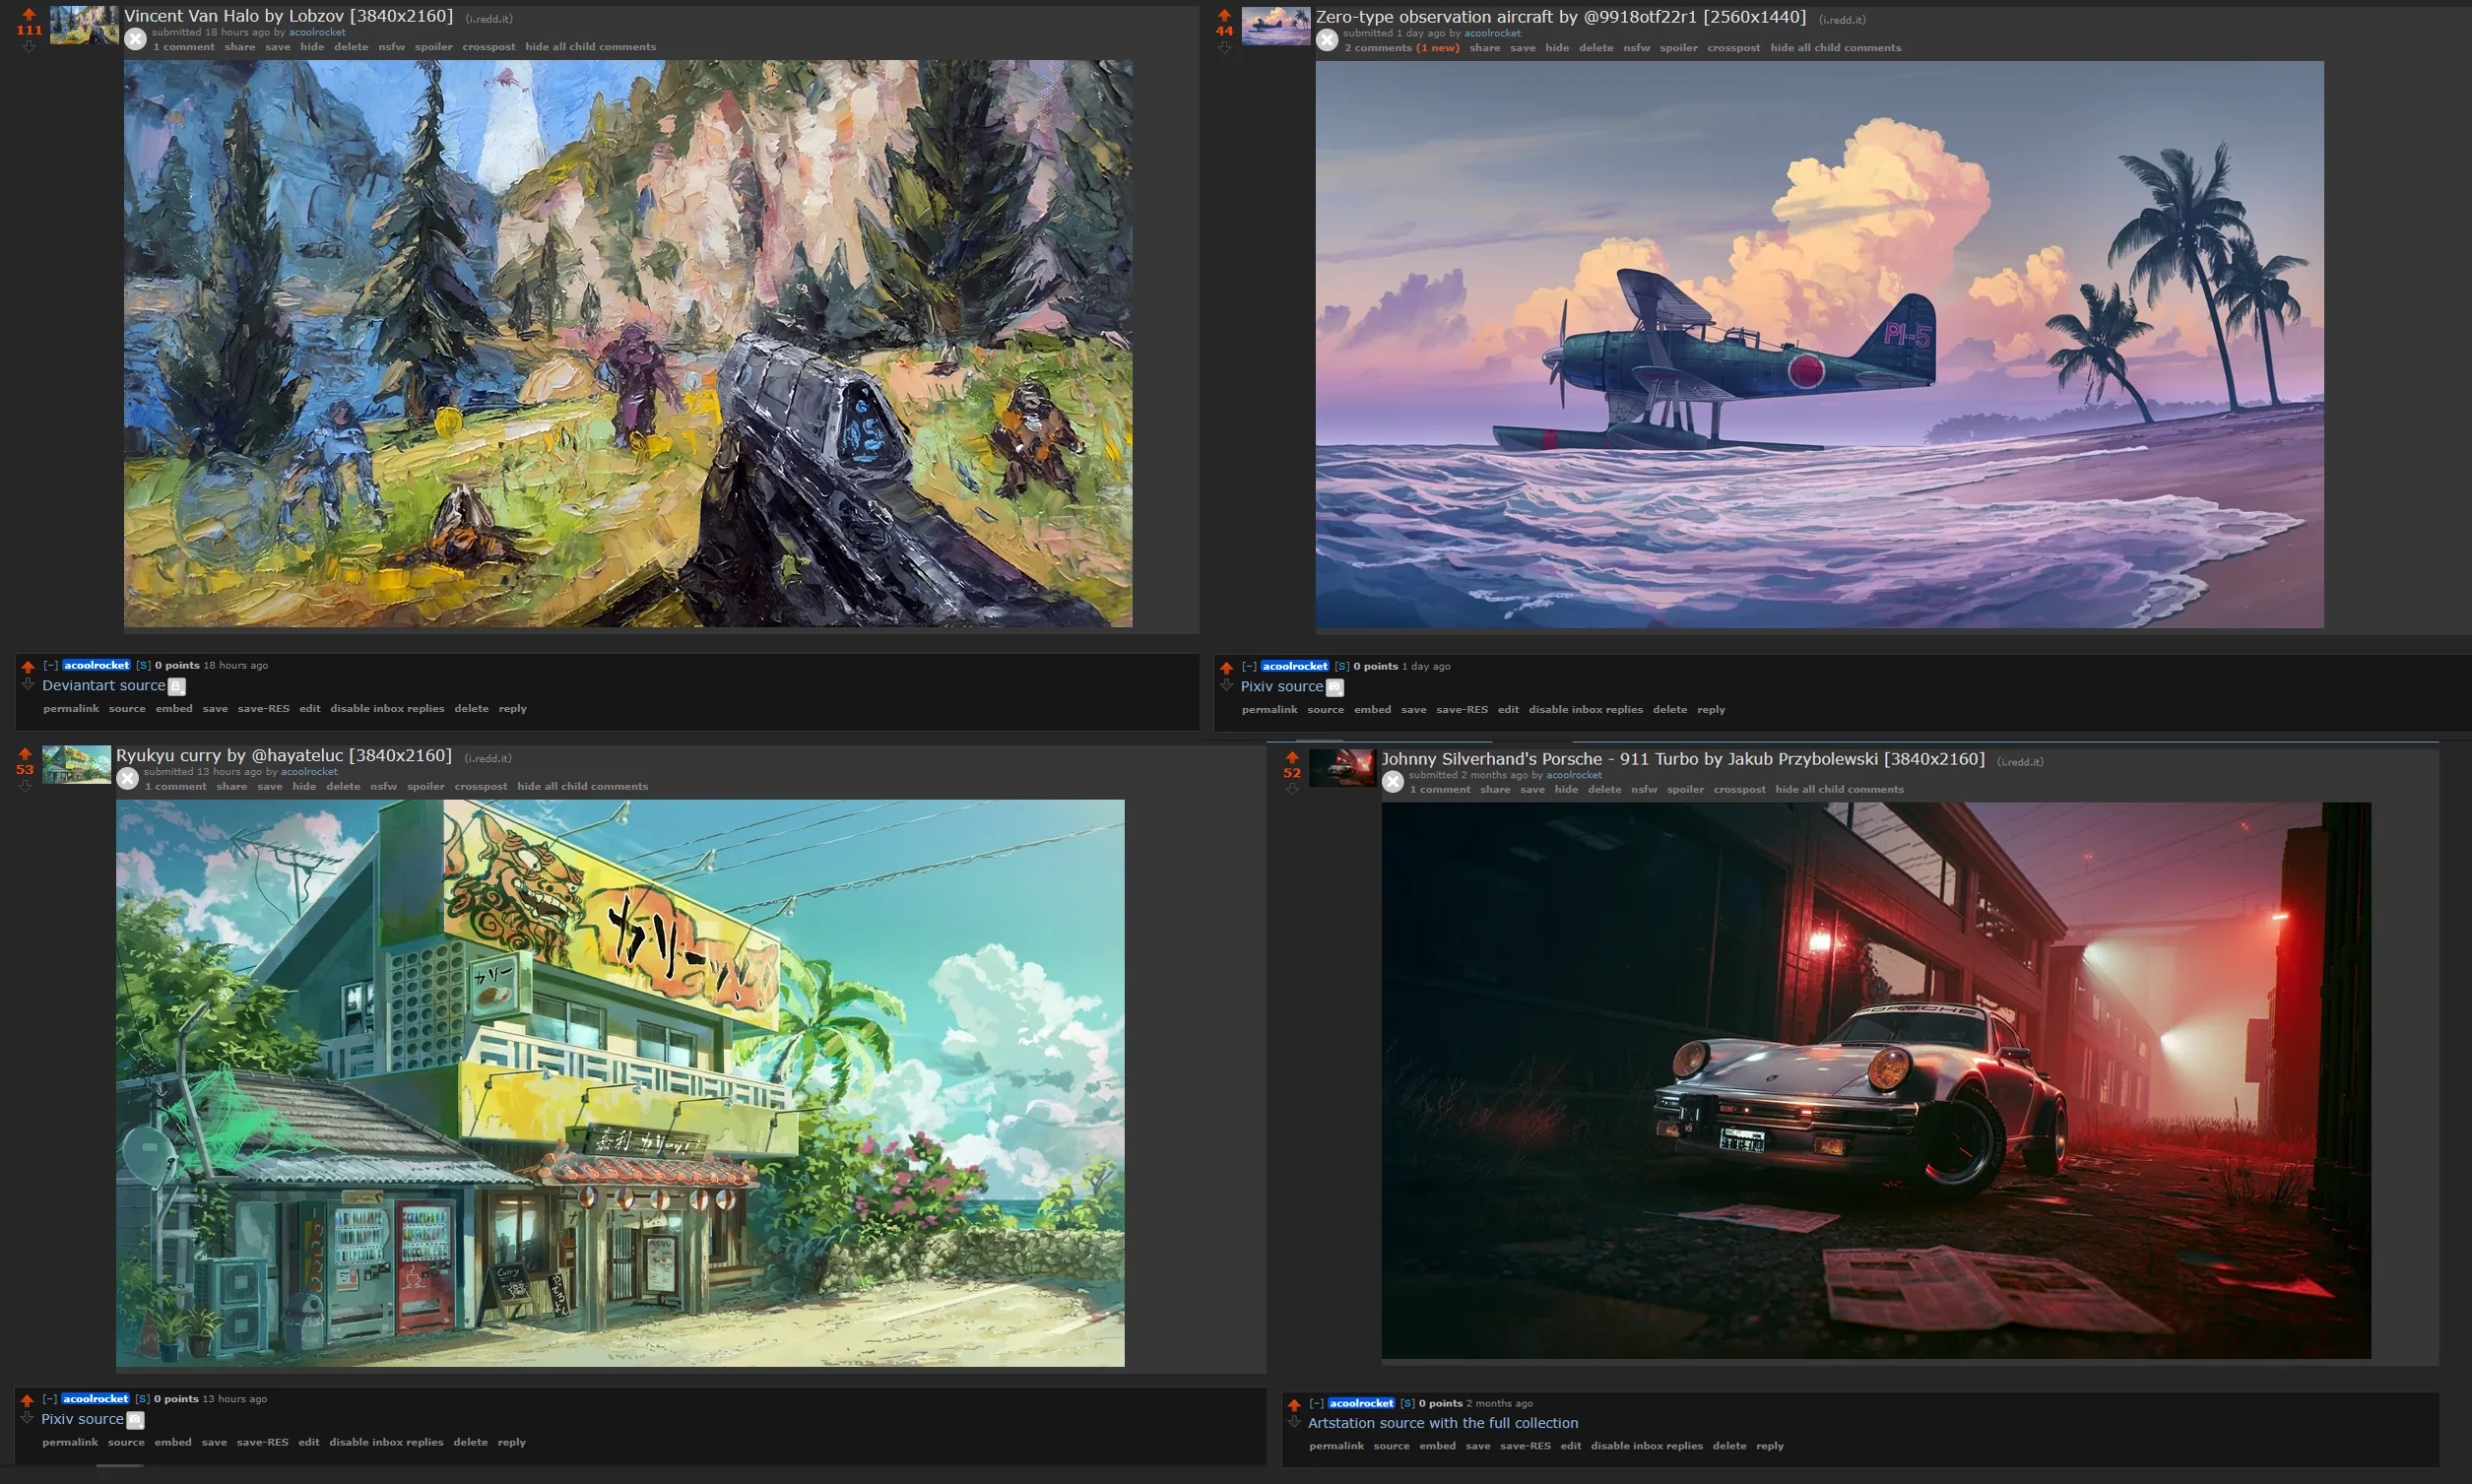Viewport: 2472px width, 1484px height.
Task: Downvote the 13-hours-ago Pixiv source comment
Action: click(27, 1418)
